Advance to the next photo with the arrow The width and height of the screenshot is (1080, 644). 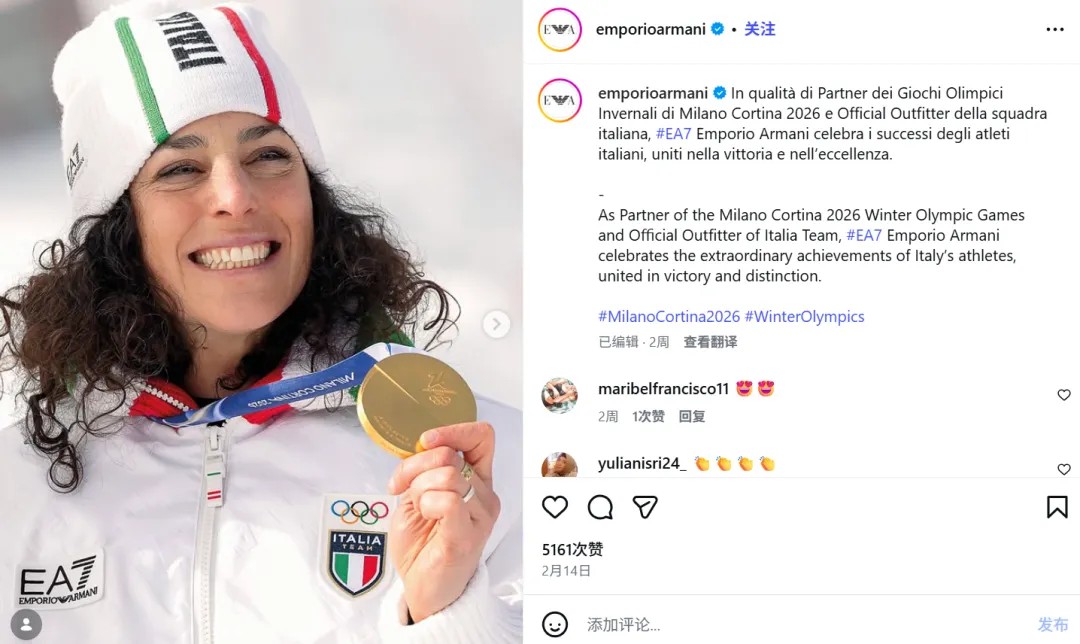pyautogui.click(x=497, y=324)
